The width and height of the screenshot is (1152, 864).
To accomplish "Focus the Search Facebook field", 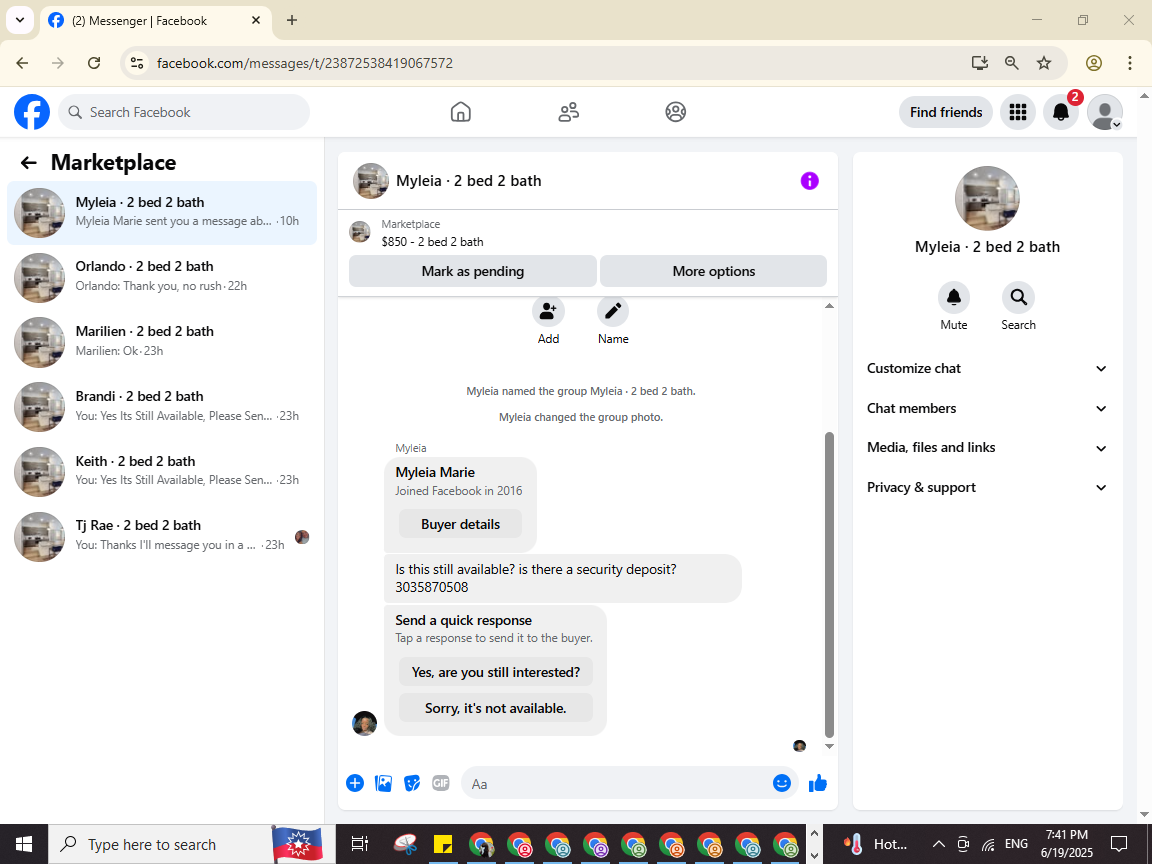I will tap(184, 112).
